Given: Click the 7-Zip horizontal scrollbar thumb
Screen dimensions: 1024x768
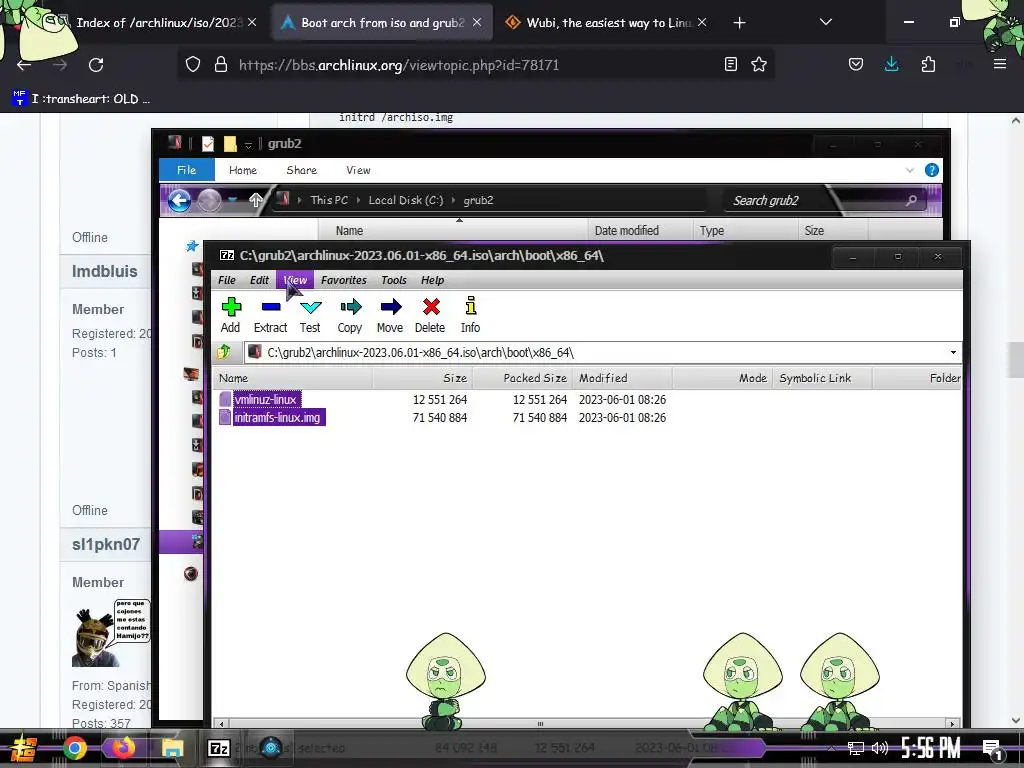Looking at the screenshot, I should (540, 724).
